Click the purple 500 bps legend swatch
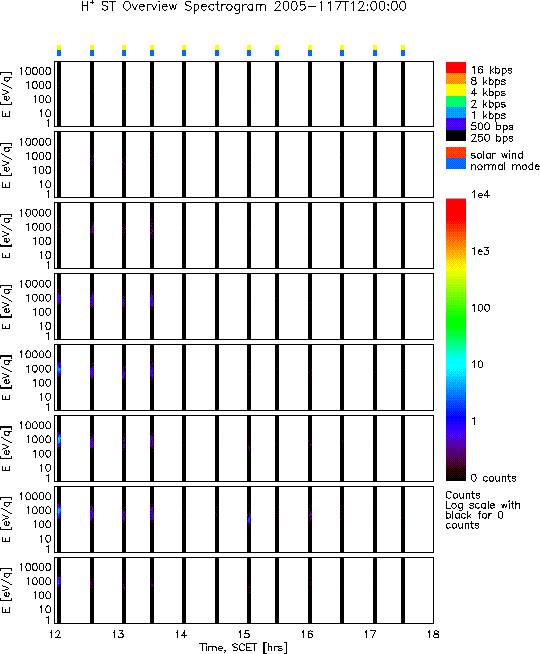The width and height of the screenshot is (540, 654). (456, 124)
